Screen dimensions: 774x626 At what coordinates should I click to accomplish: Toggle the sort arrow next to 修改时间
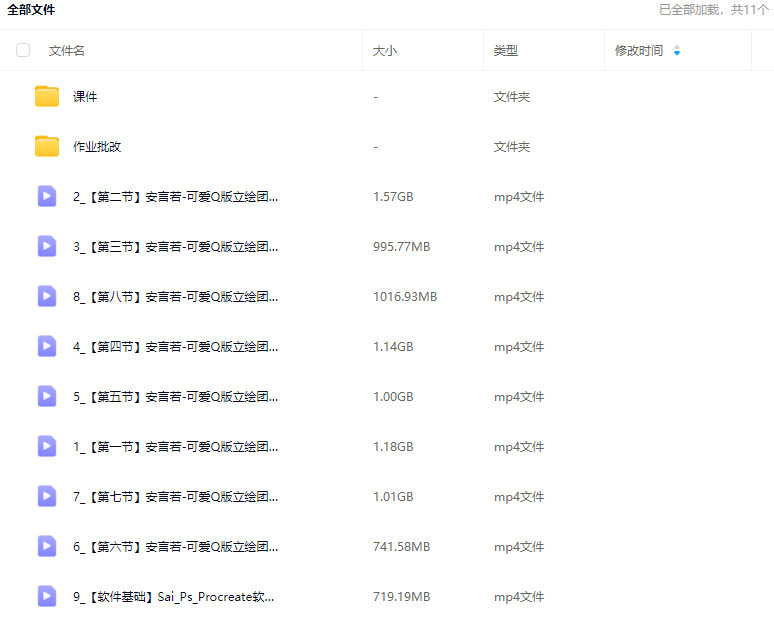[x=677, y=51]
